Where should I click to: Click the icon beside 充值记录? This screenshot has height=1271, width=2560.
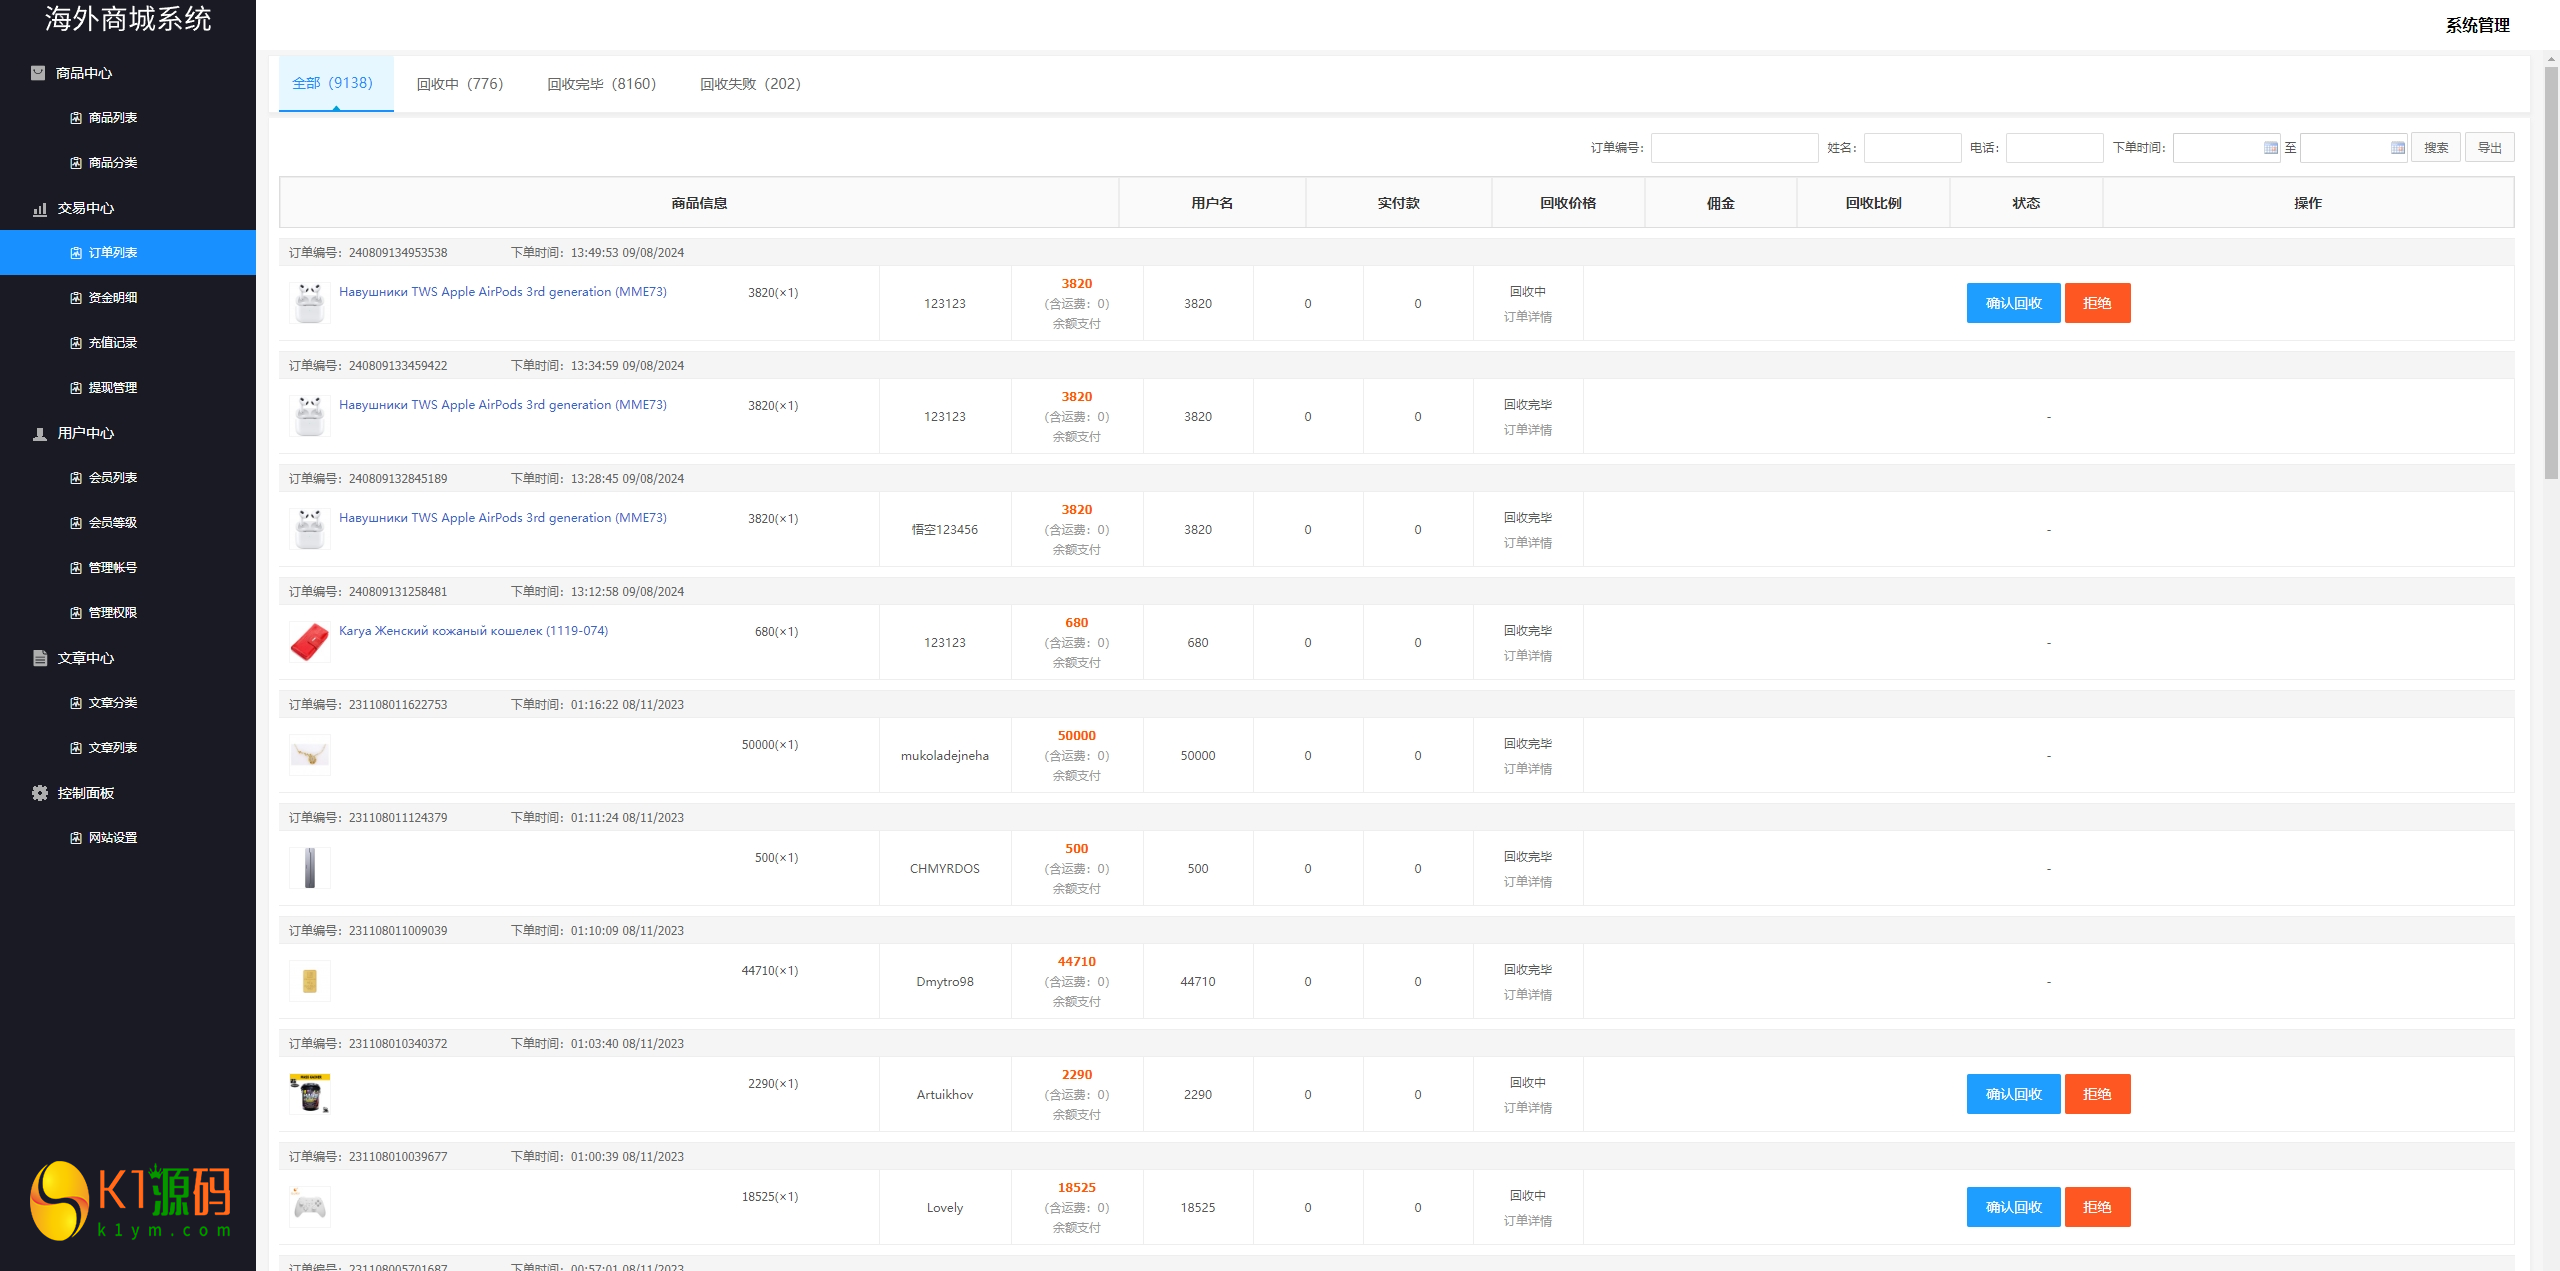[76, 343]
